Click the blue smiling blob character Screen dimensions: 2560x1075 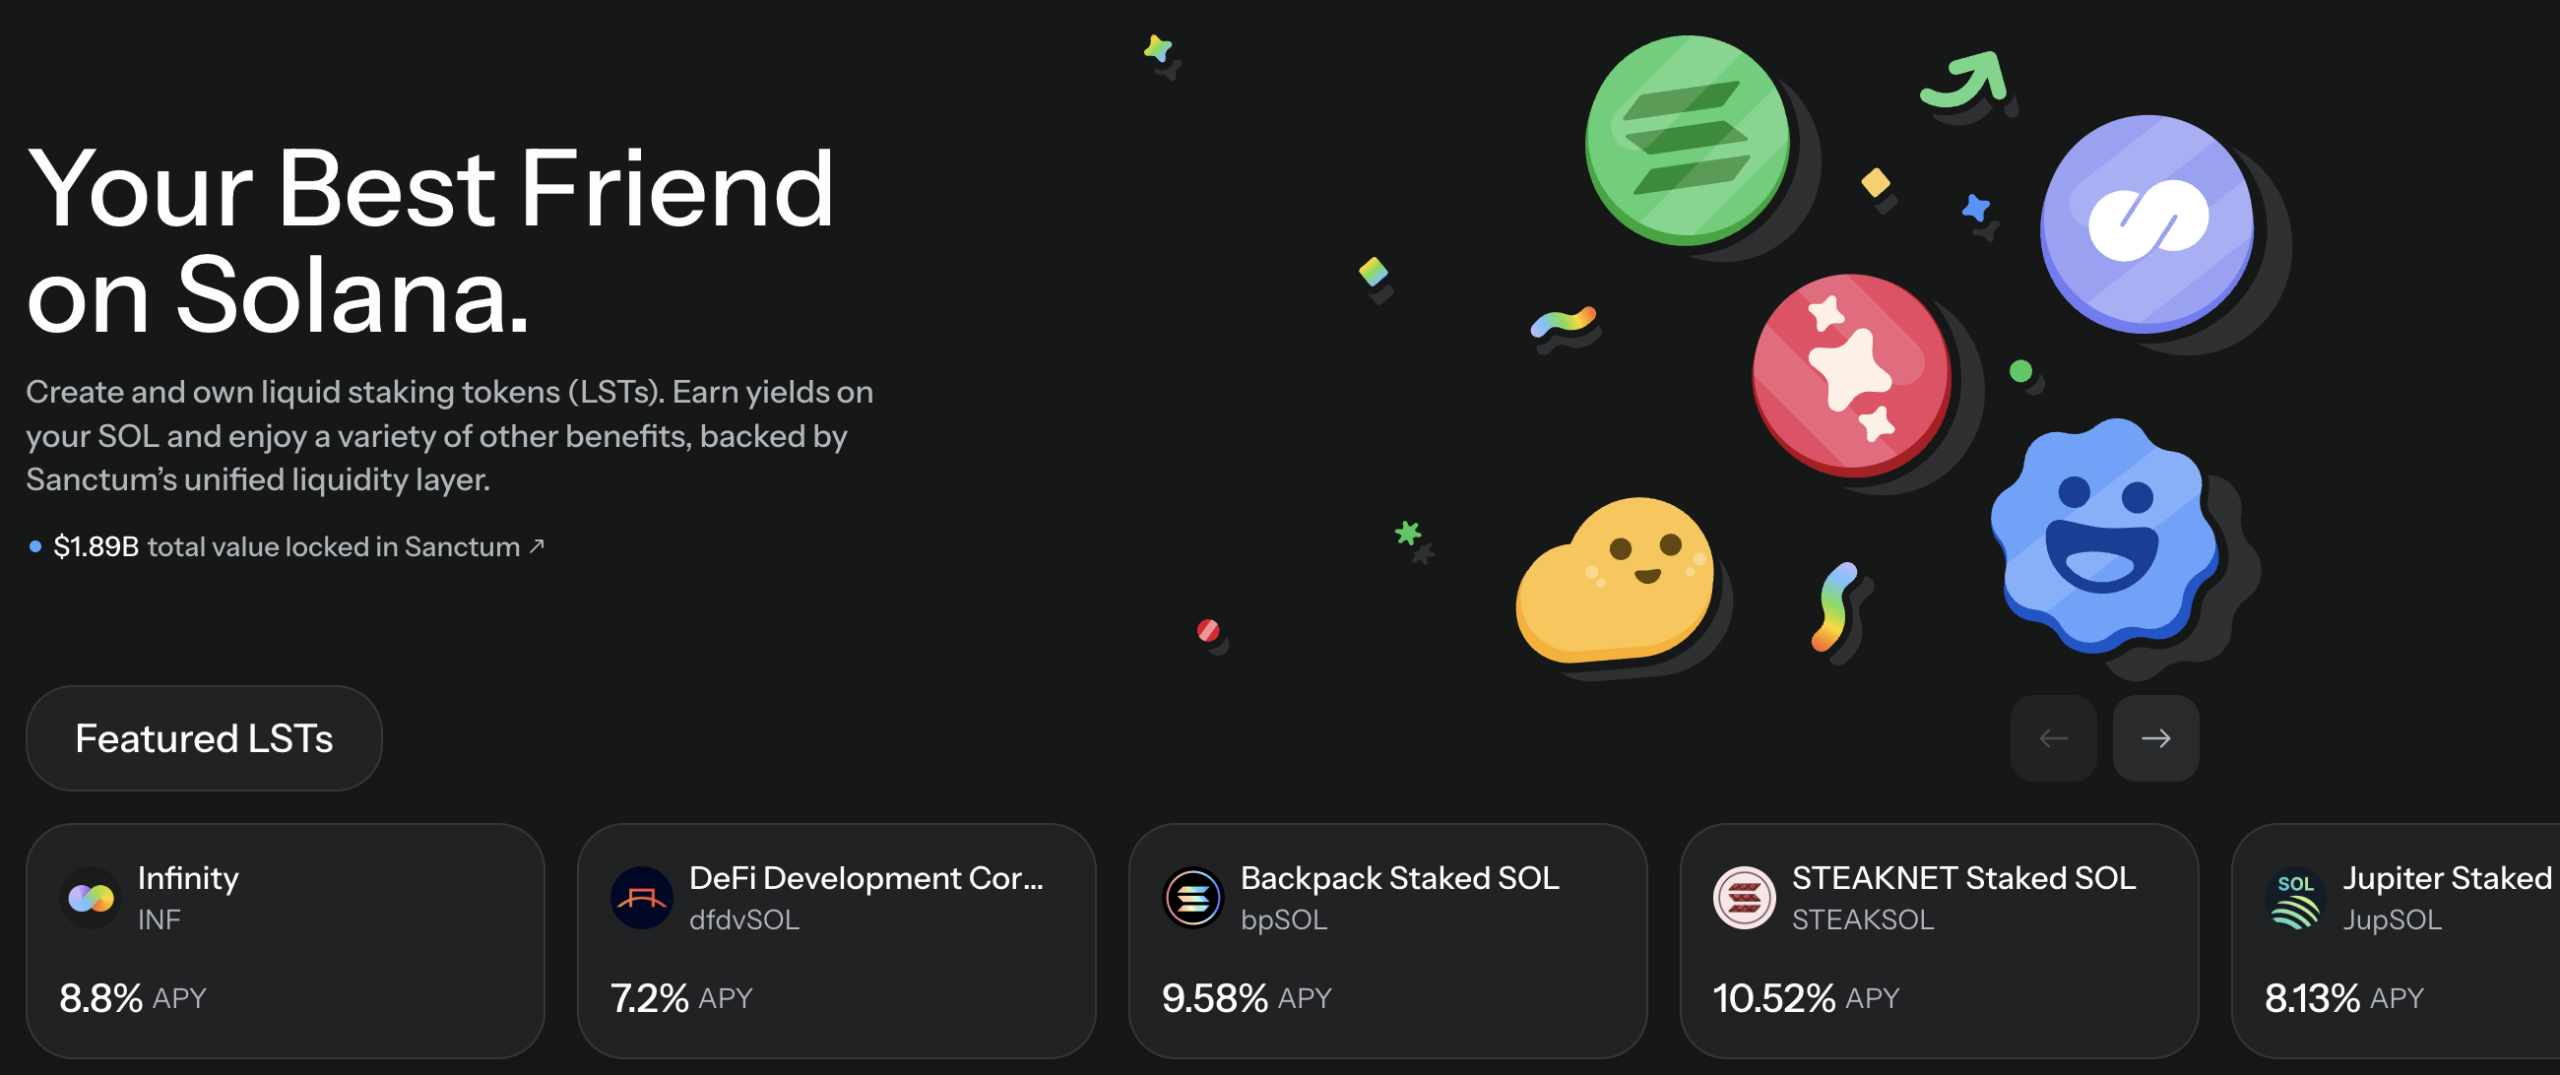(x=2103, y=535)
